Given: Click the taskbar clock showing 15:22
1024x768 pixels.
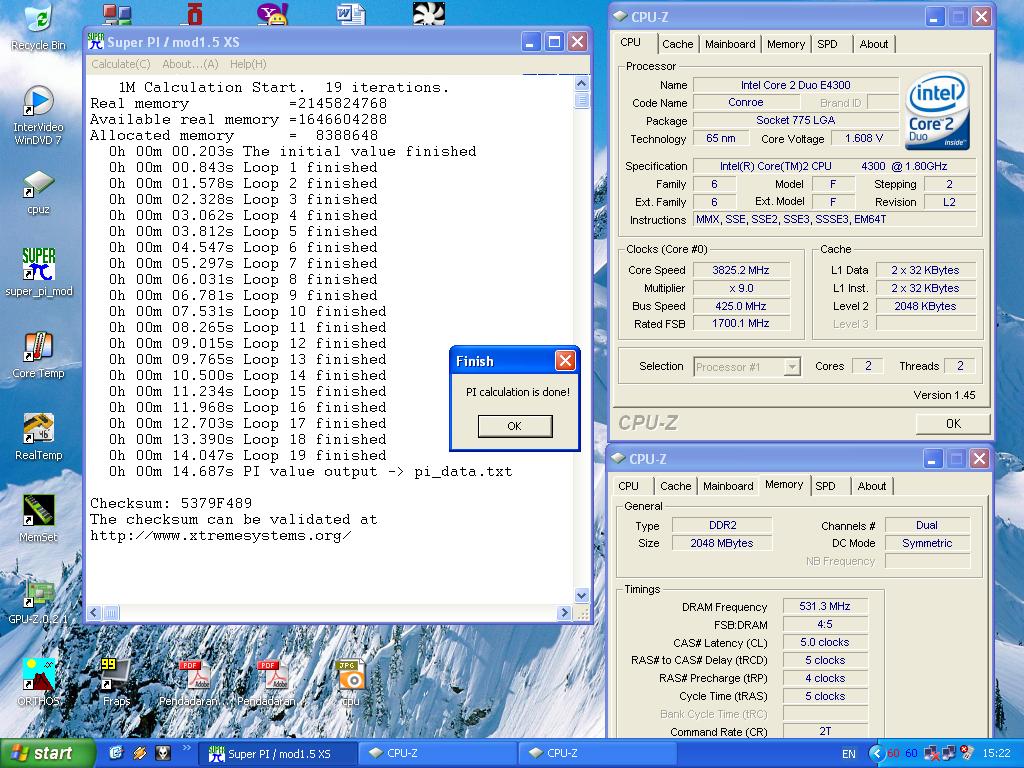Looking at the screenshot, I should click(x=996, y=754).
